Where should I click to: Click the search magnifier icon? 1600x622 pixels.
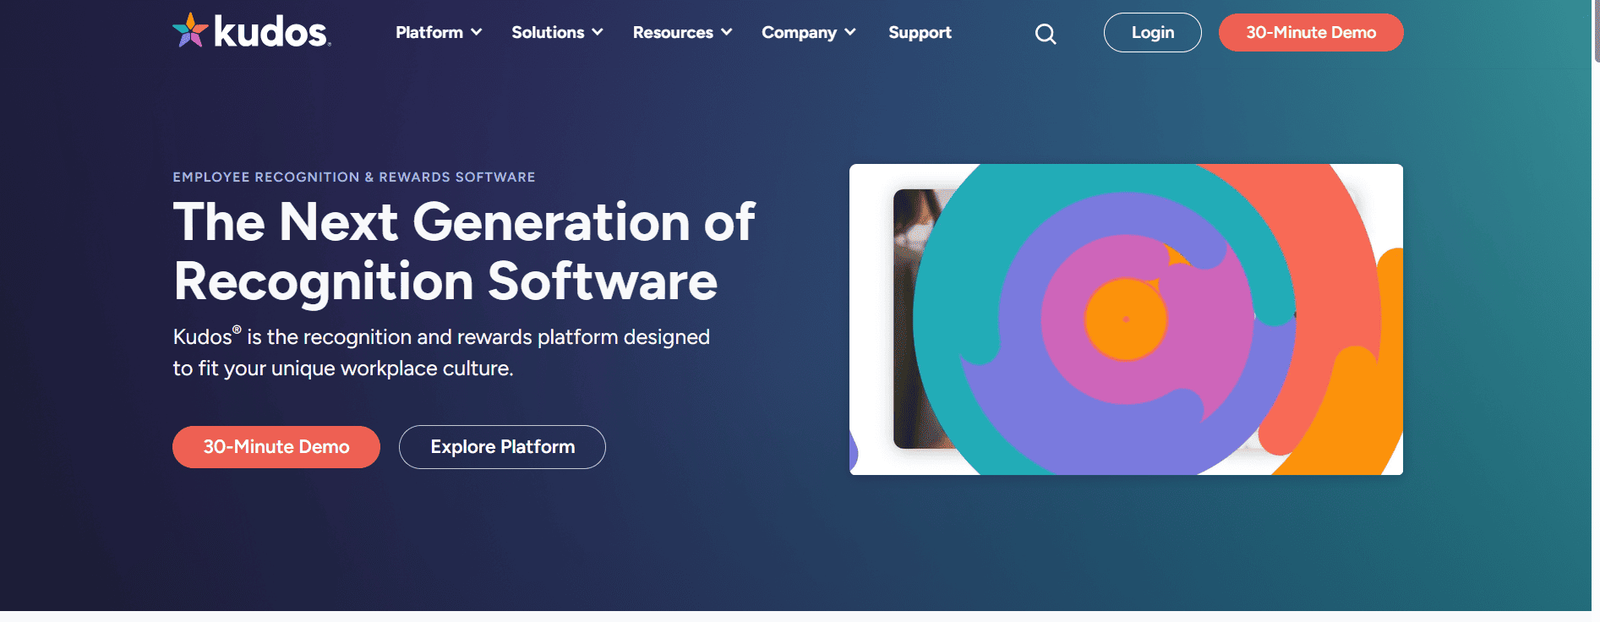(1045, 34)
